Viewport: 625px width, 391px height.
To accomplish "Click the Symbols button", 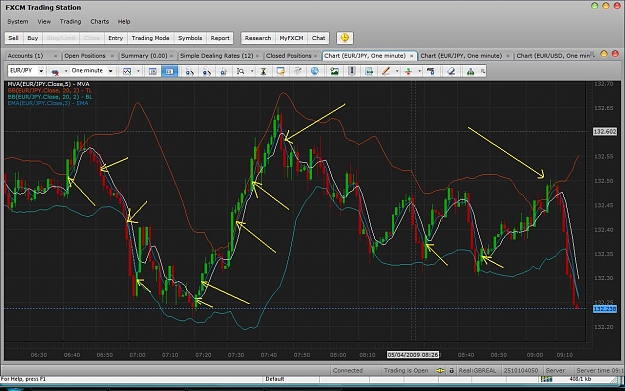I will (x=190, y=38).
